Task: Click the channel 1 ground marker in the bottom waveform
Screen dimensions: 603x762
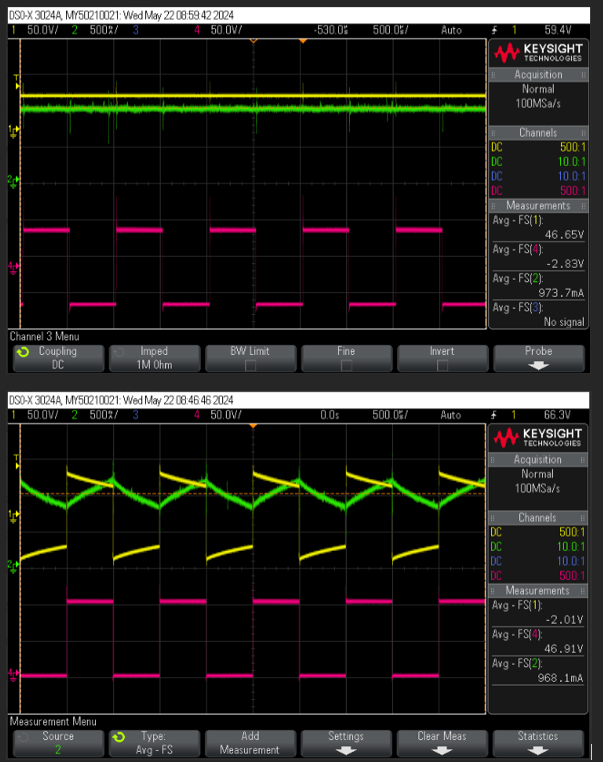Action: click(13, 515)
